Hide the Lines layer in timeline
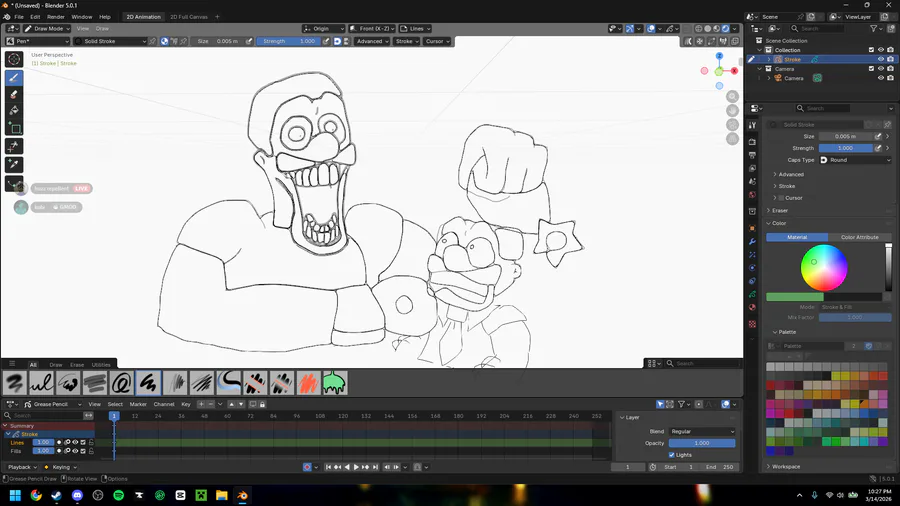 click(x=75, y=442)
